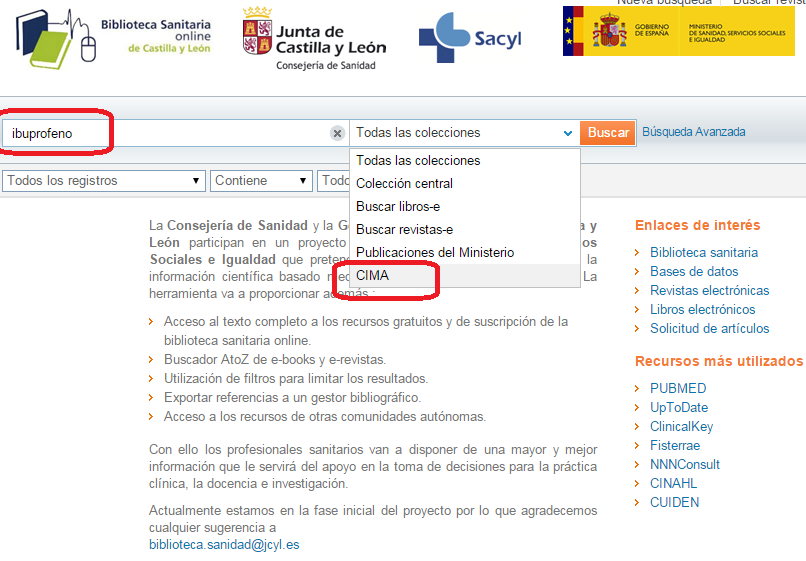Screen dimensions: 806x561
Task: Clear the search box with the X icon
Action: point(337,133)
